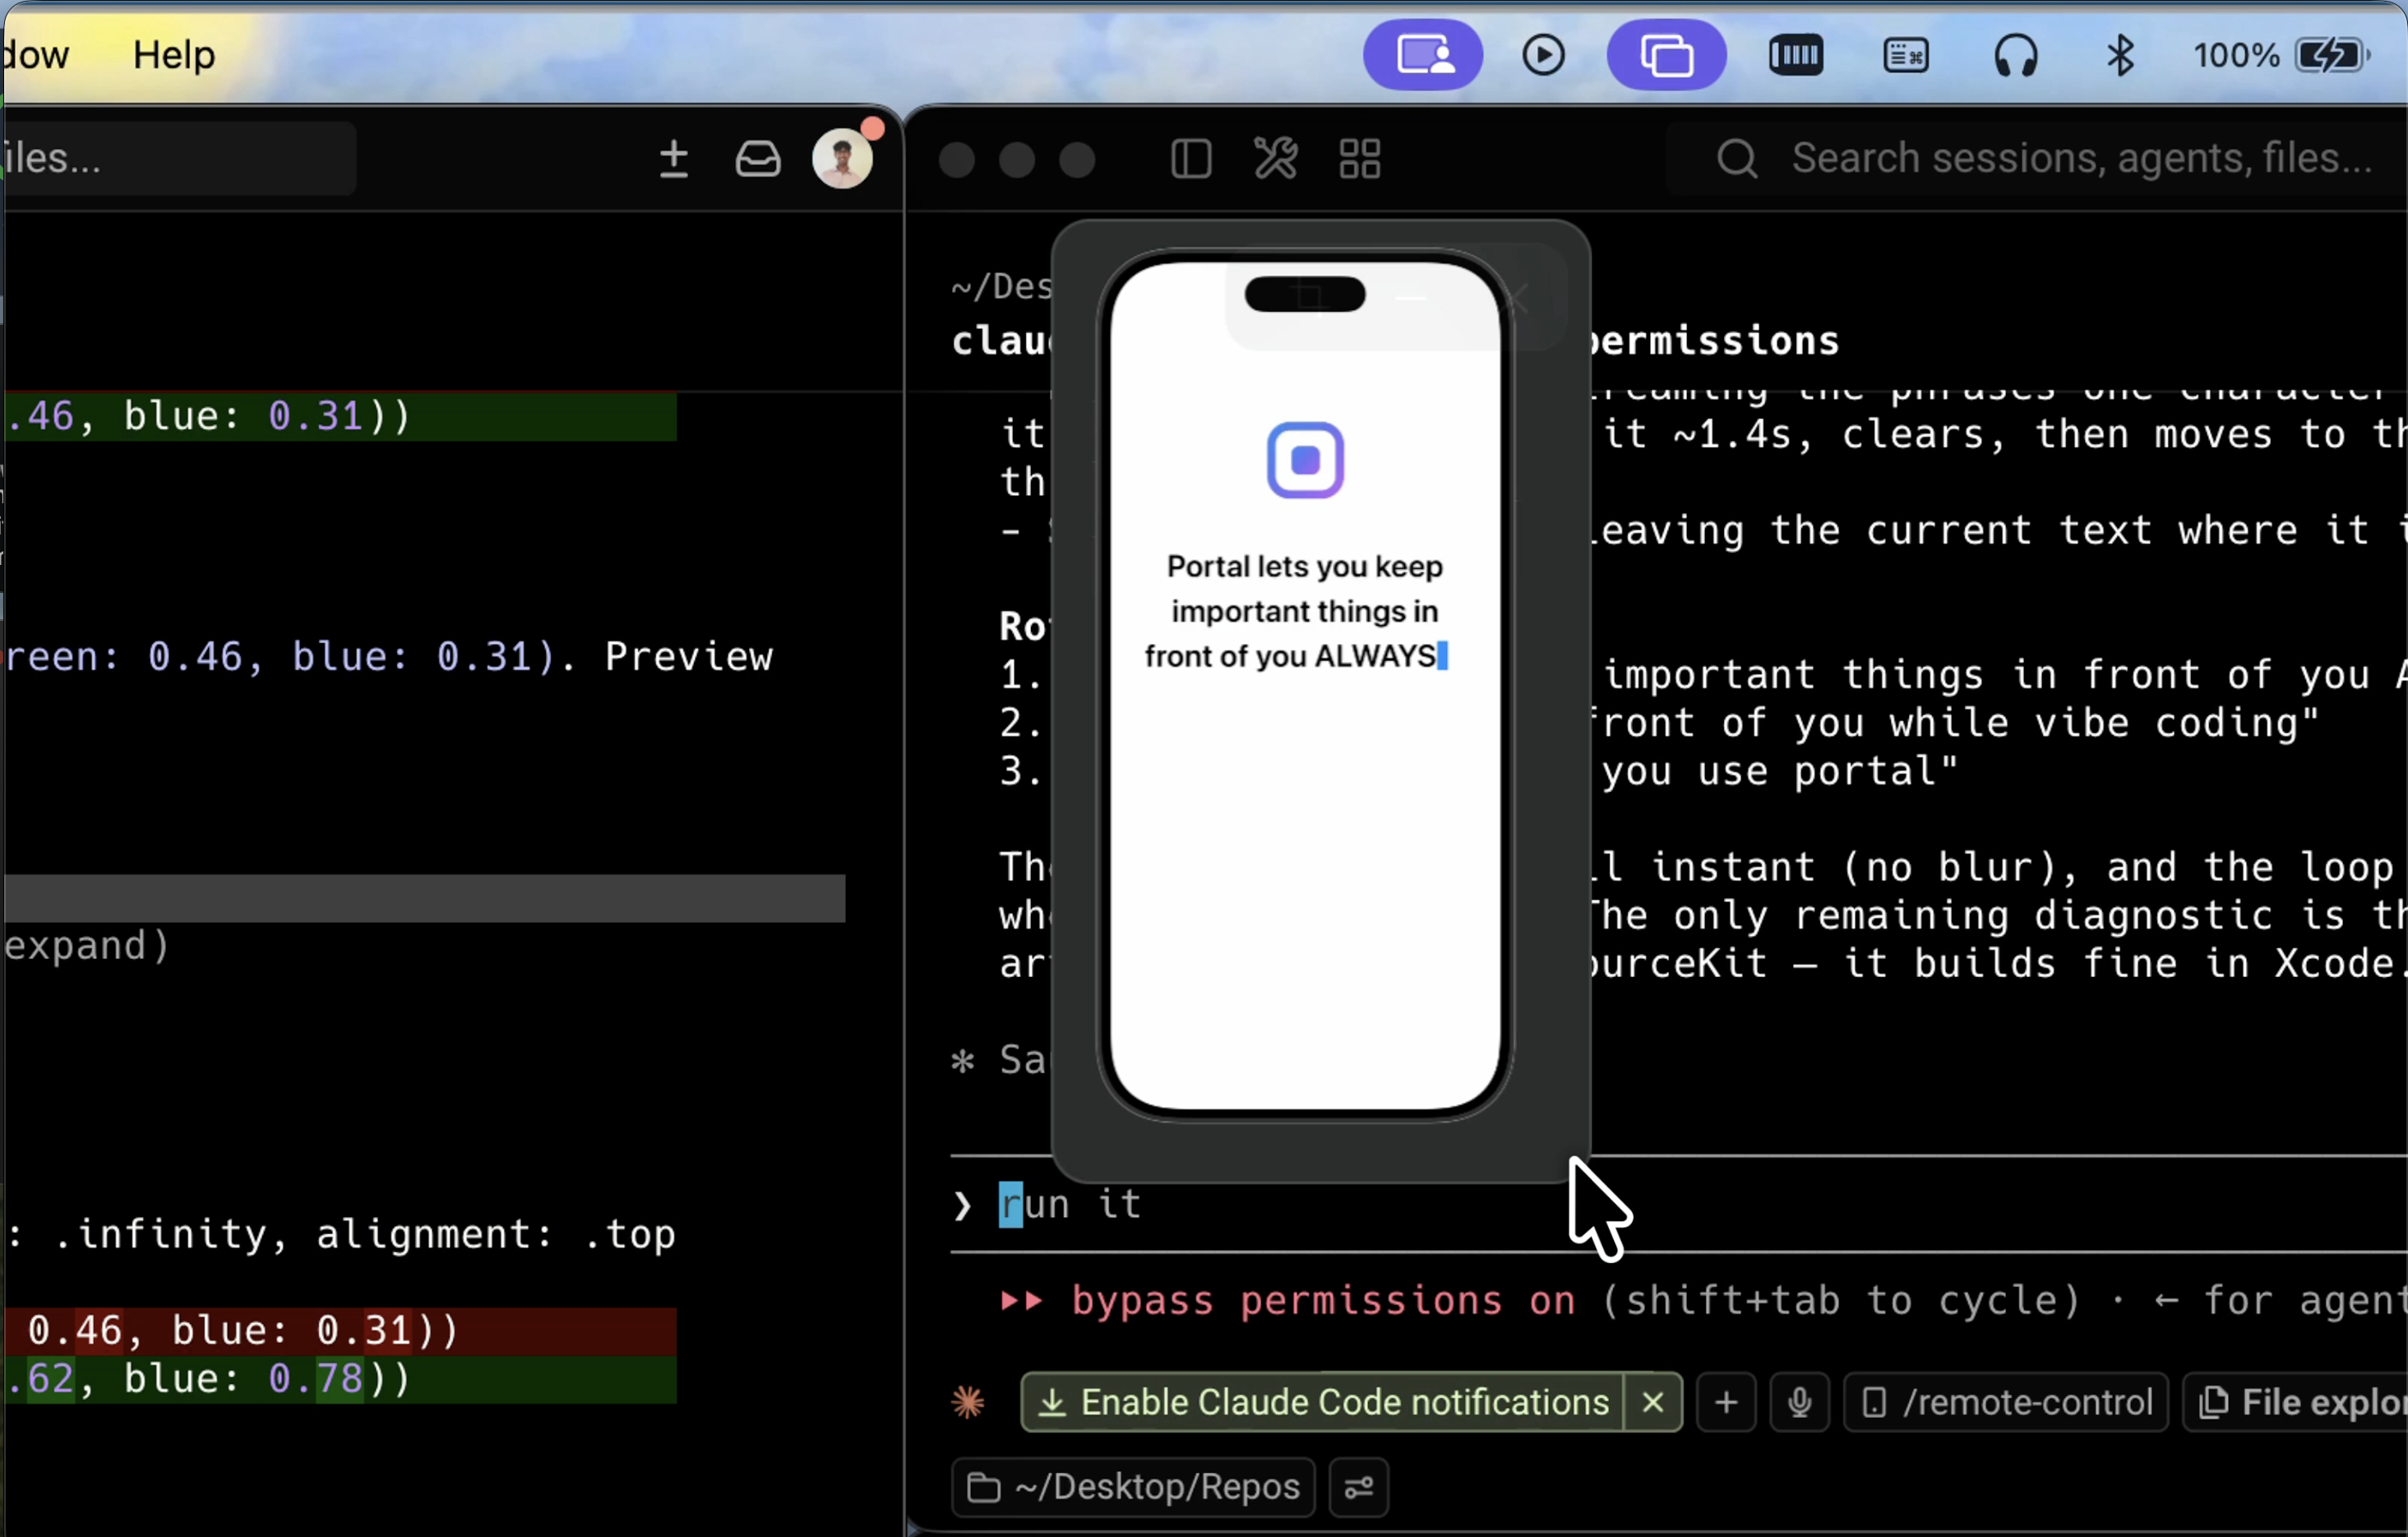2408x1537 pixels.
Task: Click the orange Claude starburst icon
Action: (x=968, y=1402)
